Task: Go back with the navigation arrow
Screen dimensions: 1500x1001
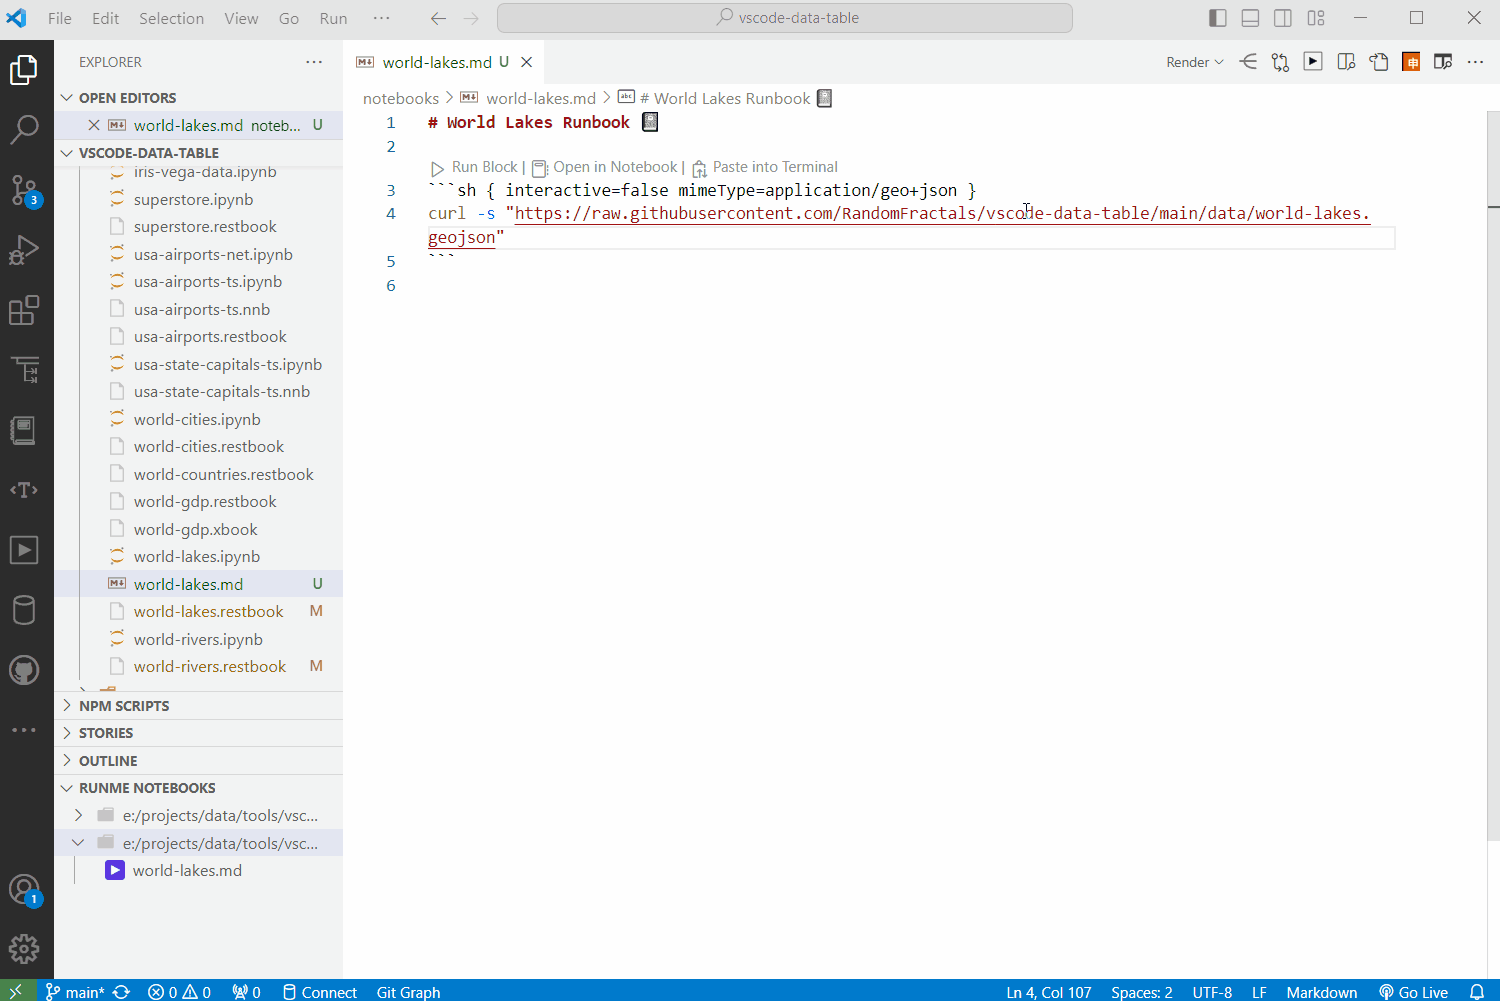Action: click(438, 18)
